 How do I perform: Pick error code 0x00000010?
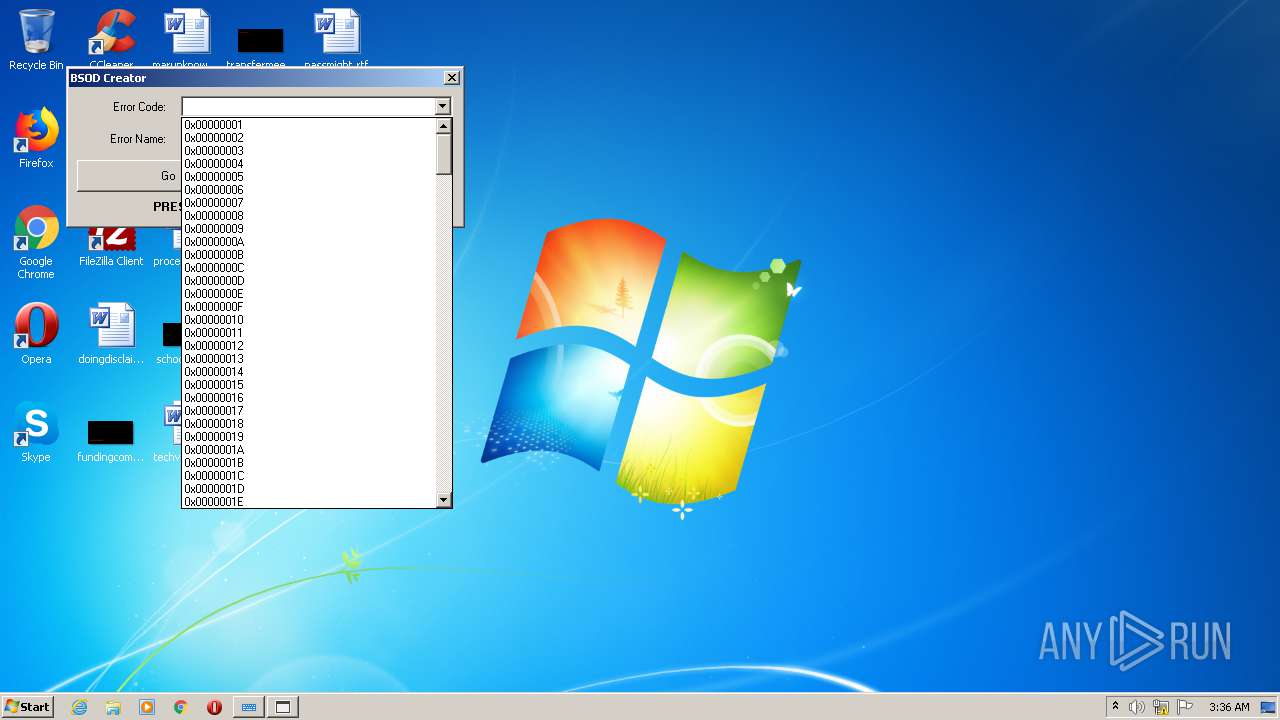[310, 320]
